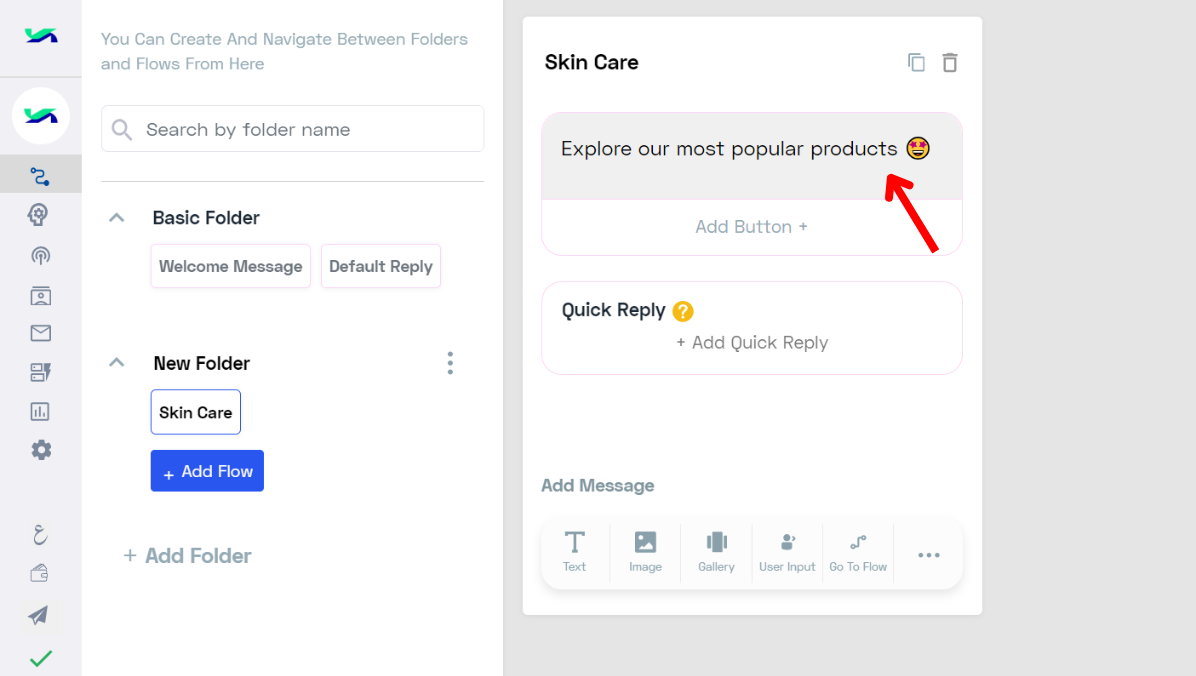Viewport: 1196px width, 676px height.
Task: Duplicate the Skin Care flow with copy icon
Action: (916, 63)
